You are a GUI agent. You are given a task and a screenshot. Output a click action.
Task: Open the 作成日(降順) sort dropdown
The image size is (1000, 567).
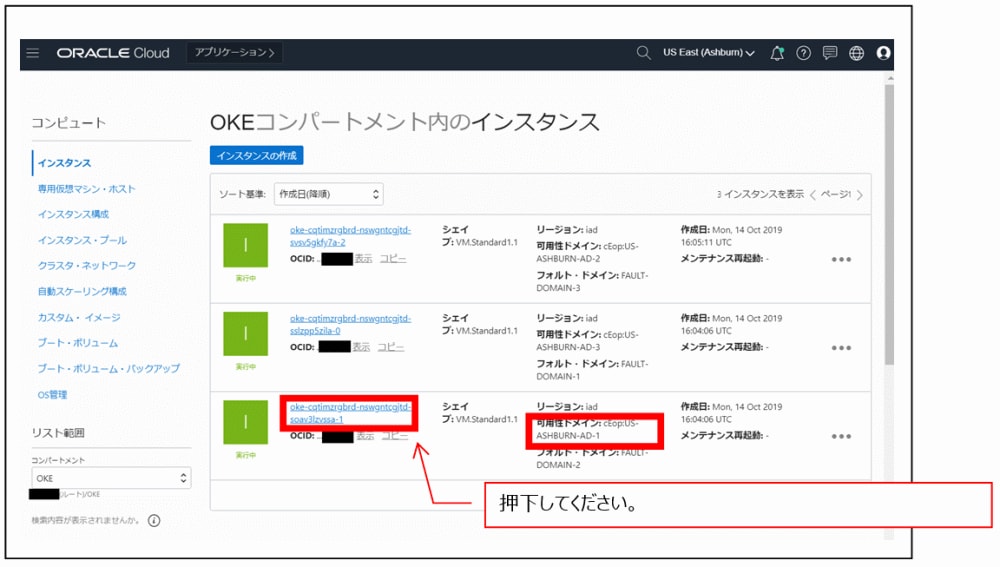click(328, 195)
